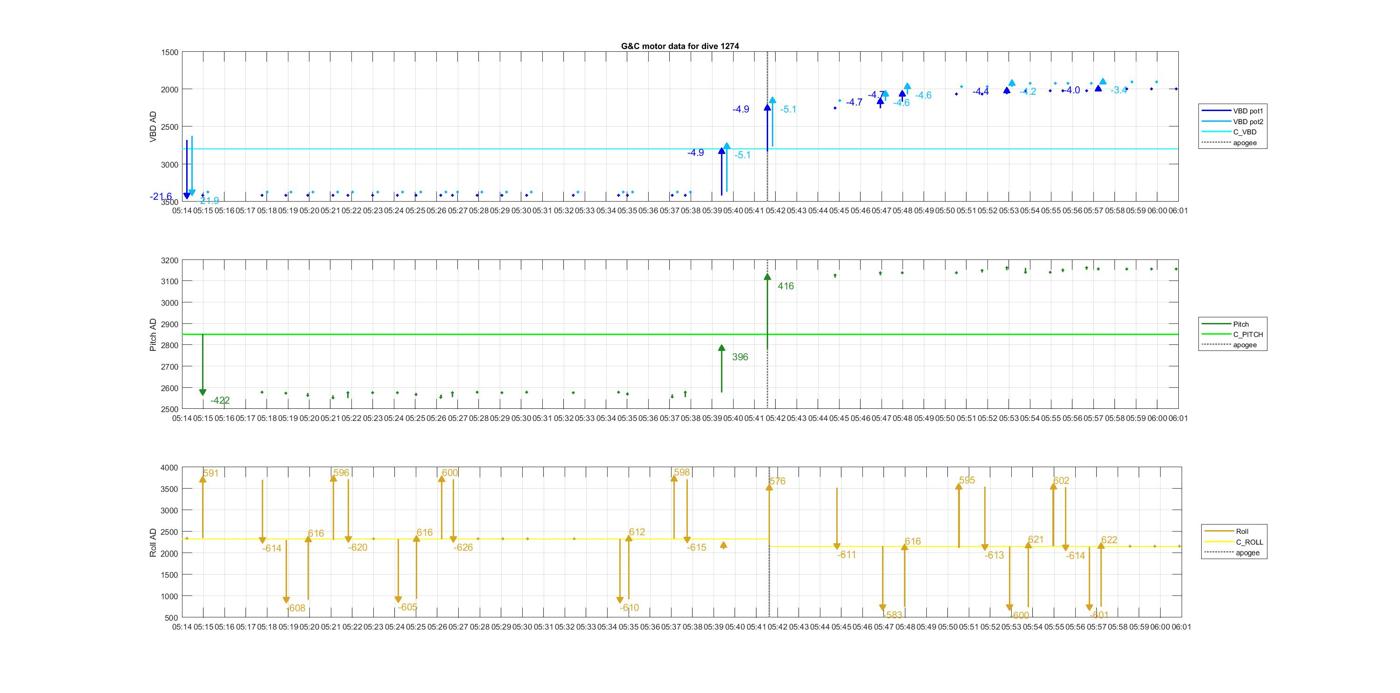Click the '622' roll data label
The image size is (1400, 693).
[1109, 541]
